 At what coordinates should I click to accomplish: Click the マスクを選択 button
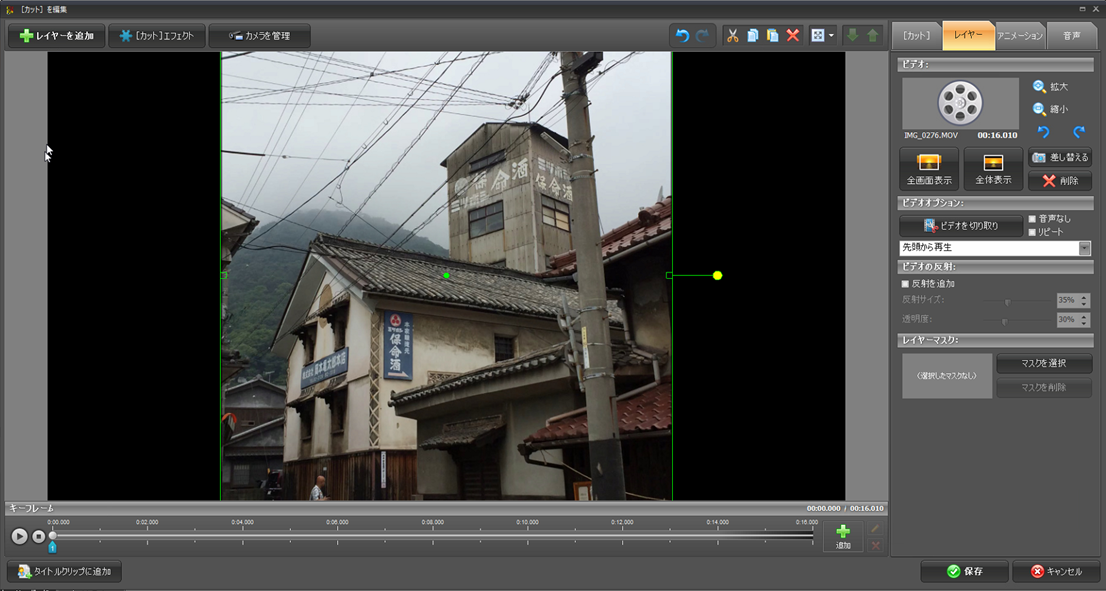click(x=1044, y=363)
